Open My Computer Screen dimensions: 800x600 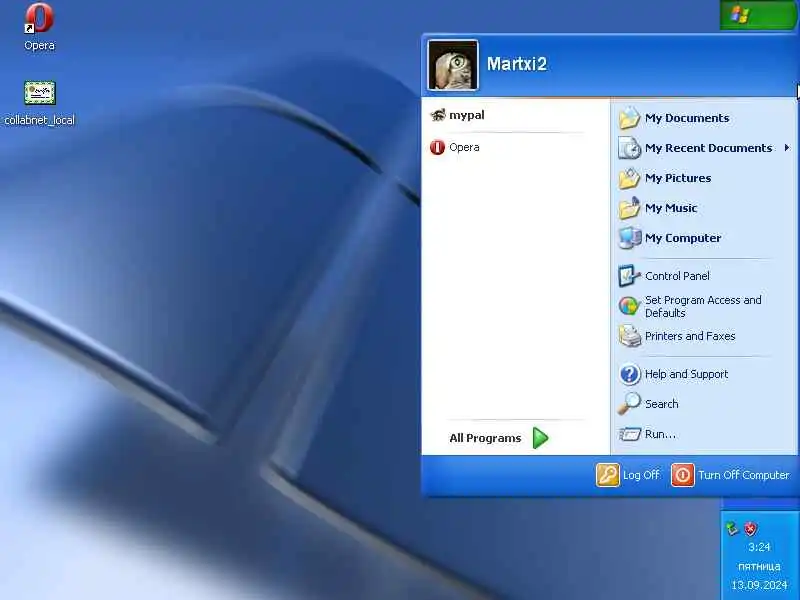pos(704,238)
